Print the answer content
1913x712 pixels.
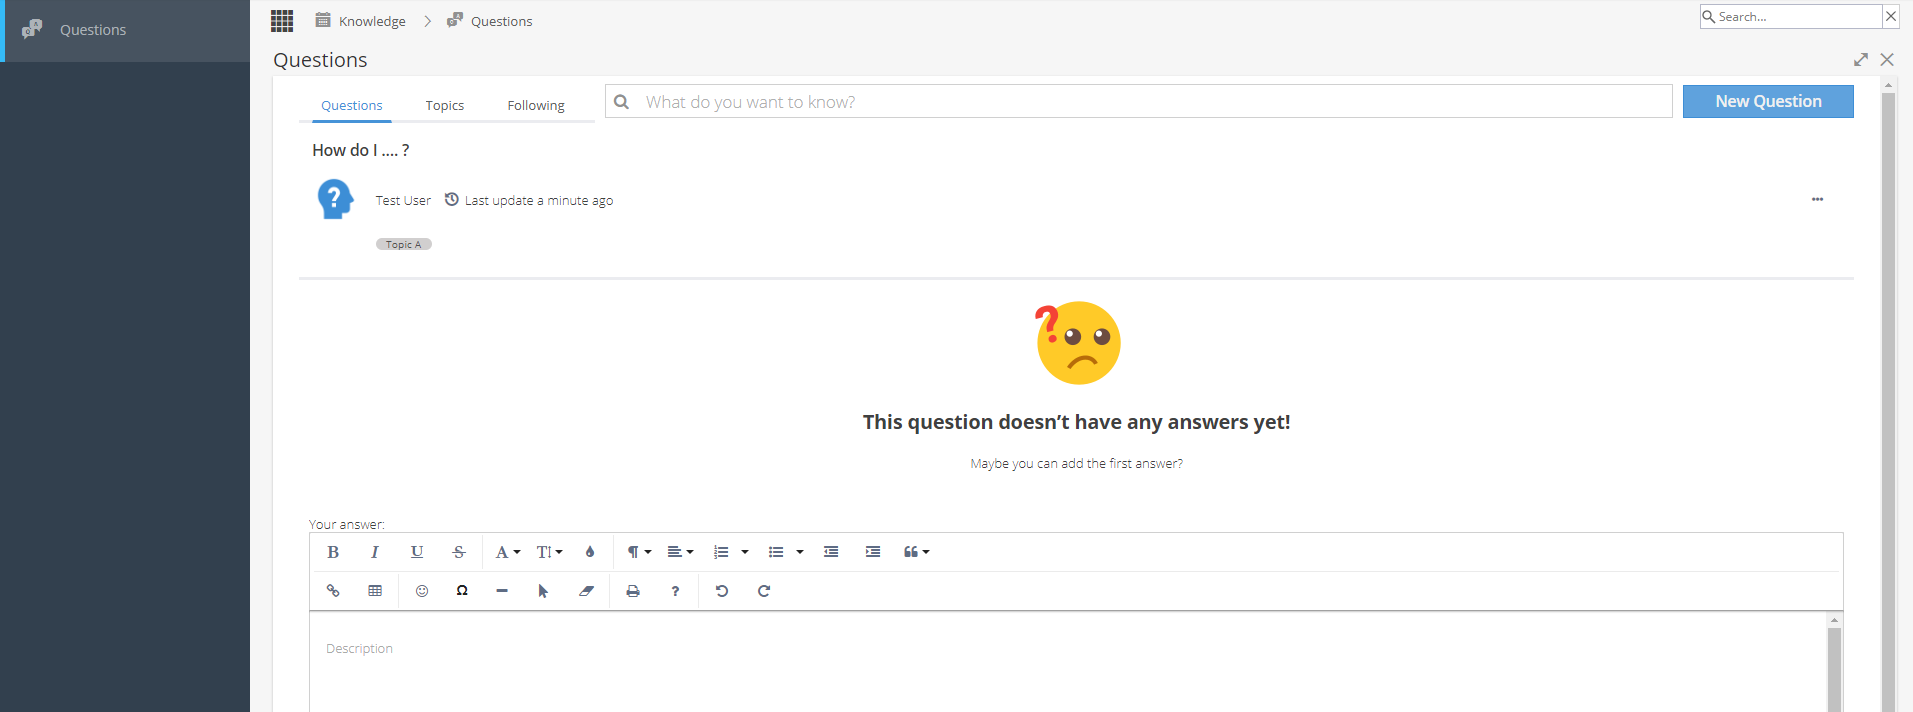tap(633, 591)
